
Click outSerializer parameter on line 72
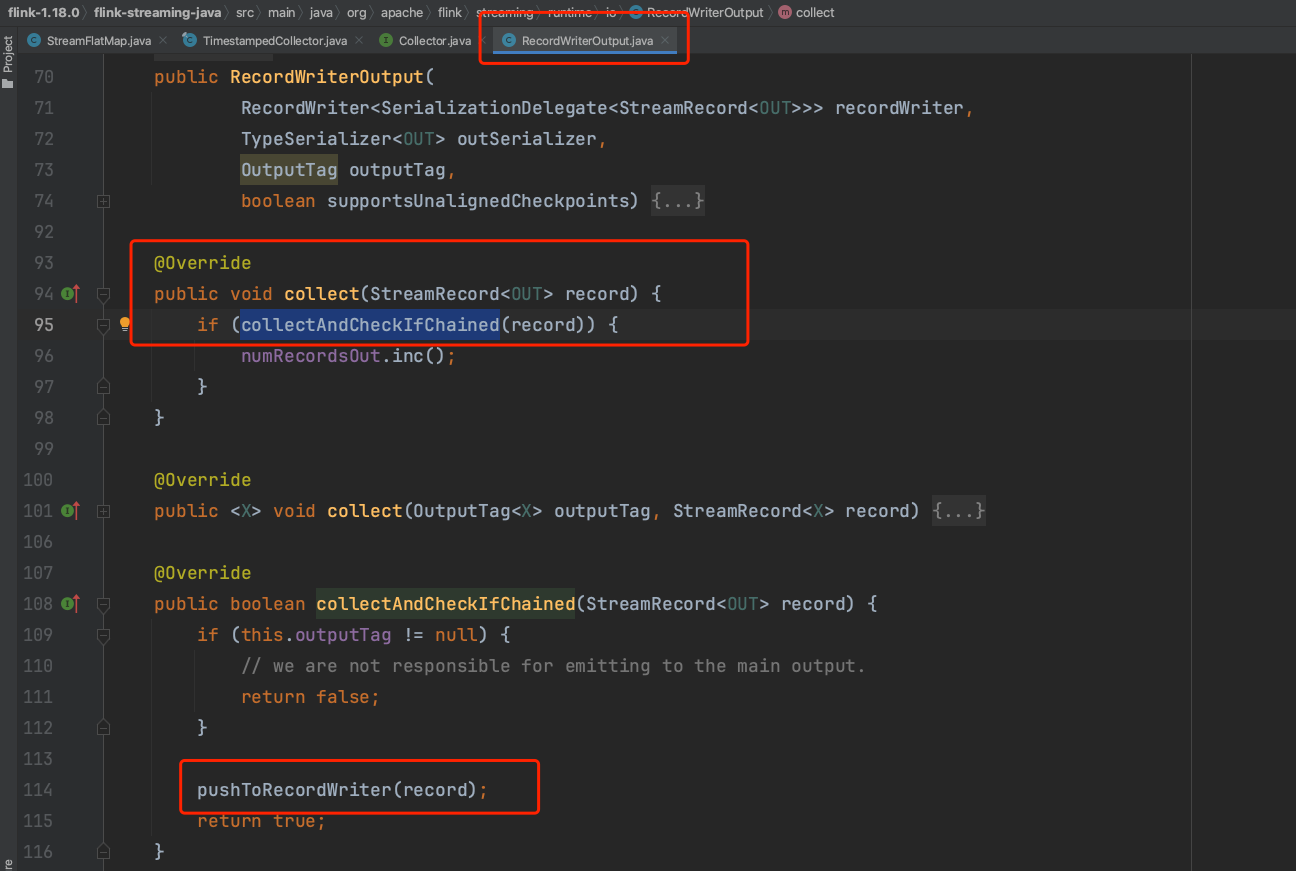527,139
